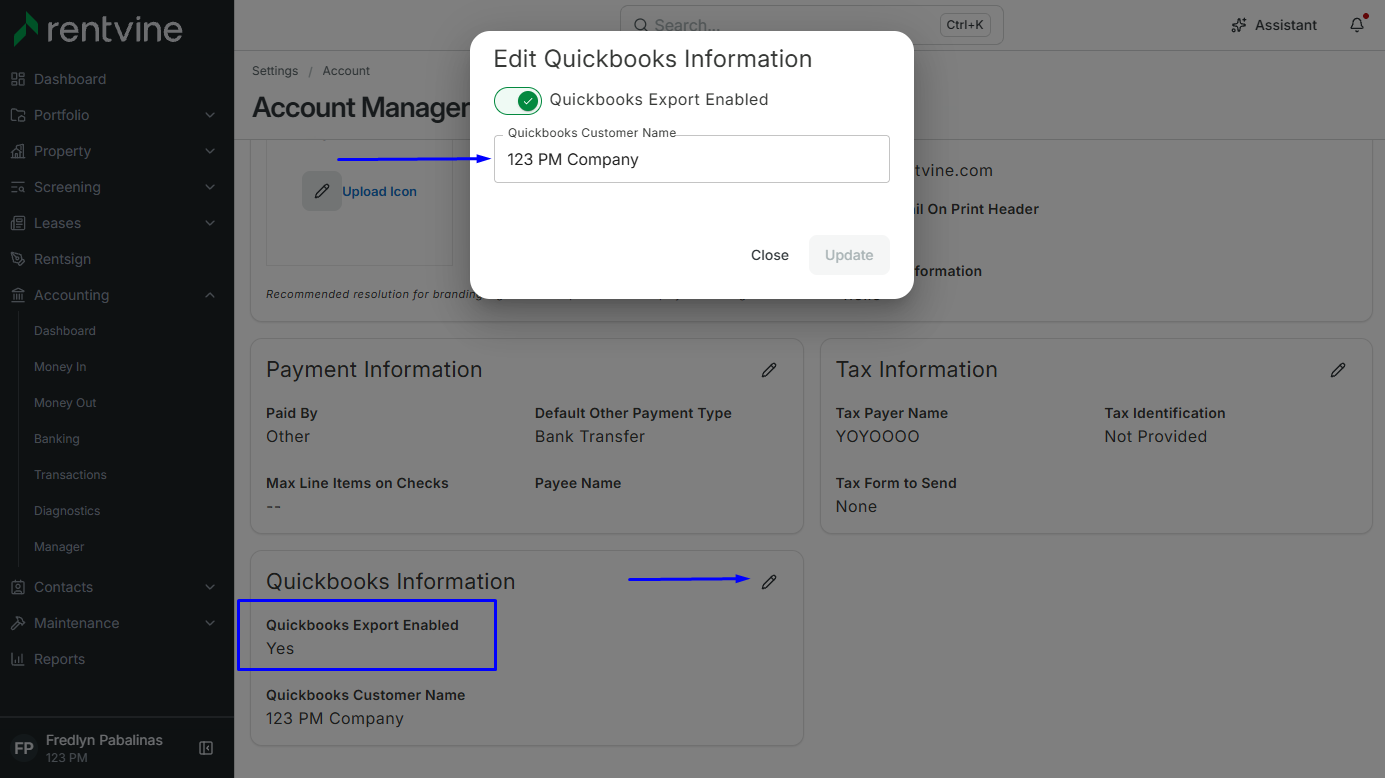Click the Tax Payer Name value YOYOOOO
Screen dimensions: 1385x778
878,437
